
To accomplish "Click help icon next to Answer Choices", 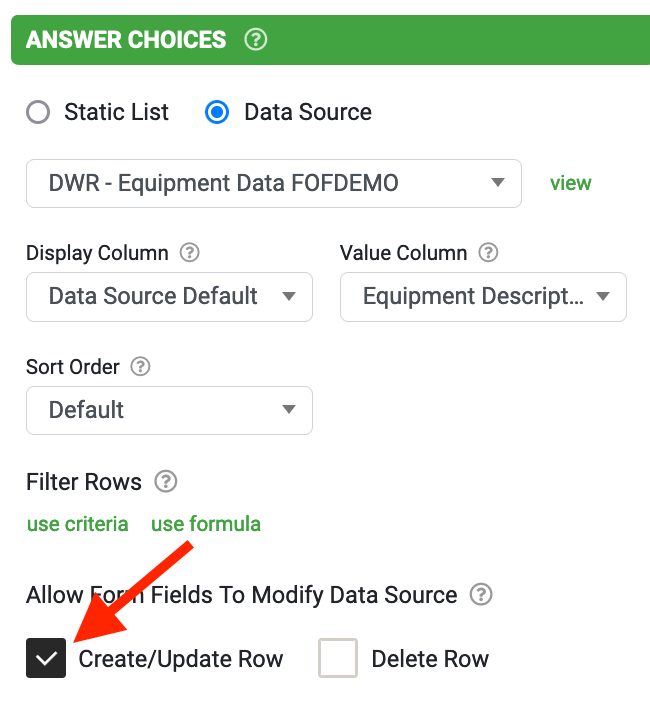I will (256, 40).
